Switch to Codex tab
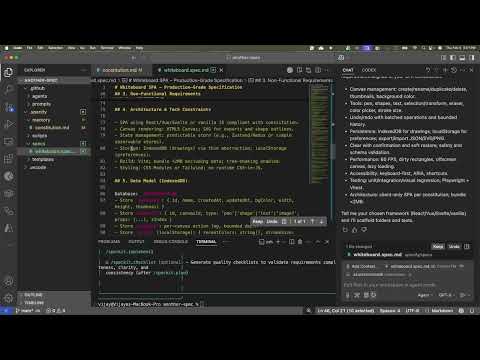The height and width of the screenshot is (360, 480). 369,70
